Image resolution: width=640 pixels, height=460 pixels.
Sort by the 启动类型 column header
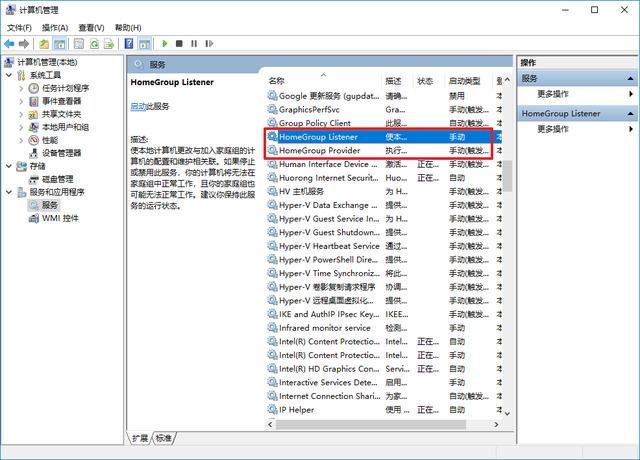click(x=469, y=81)
